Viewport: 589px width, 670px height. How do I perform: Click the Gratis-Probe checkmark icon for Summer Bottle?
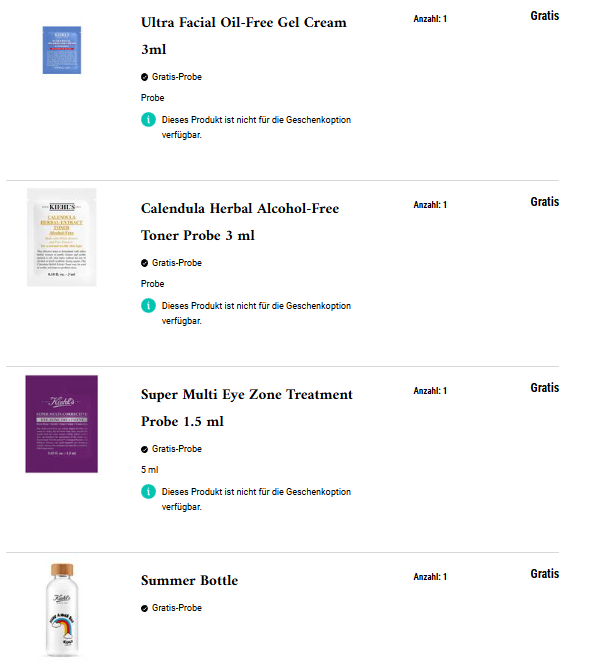coord(144,608)
